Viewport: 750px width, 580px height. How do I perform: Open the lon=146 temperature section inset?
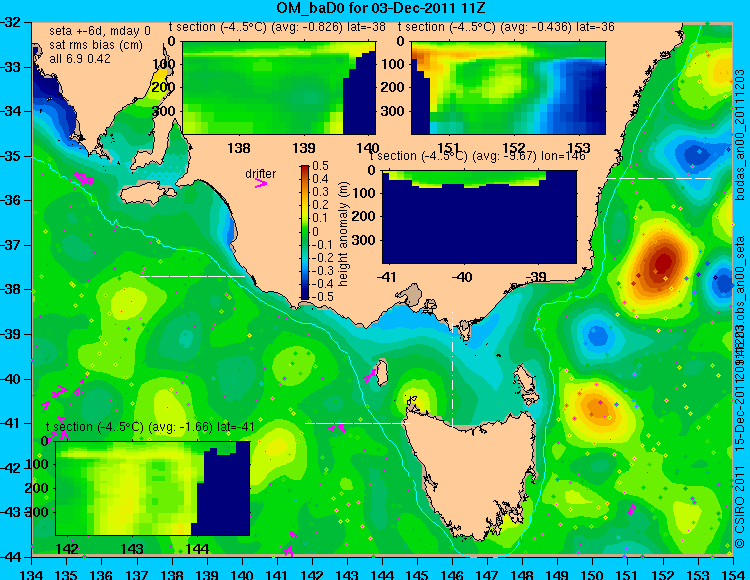click(x=479, y=217)
